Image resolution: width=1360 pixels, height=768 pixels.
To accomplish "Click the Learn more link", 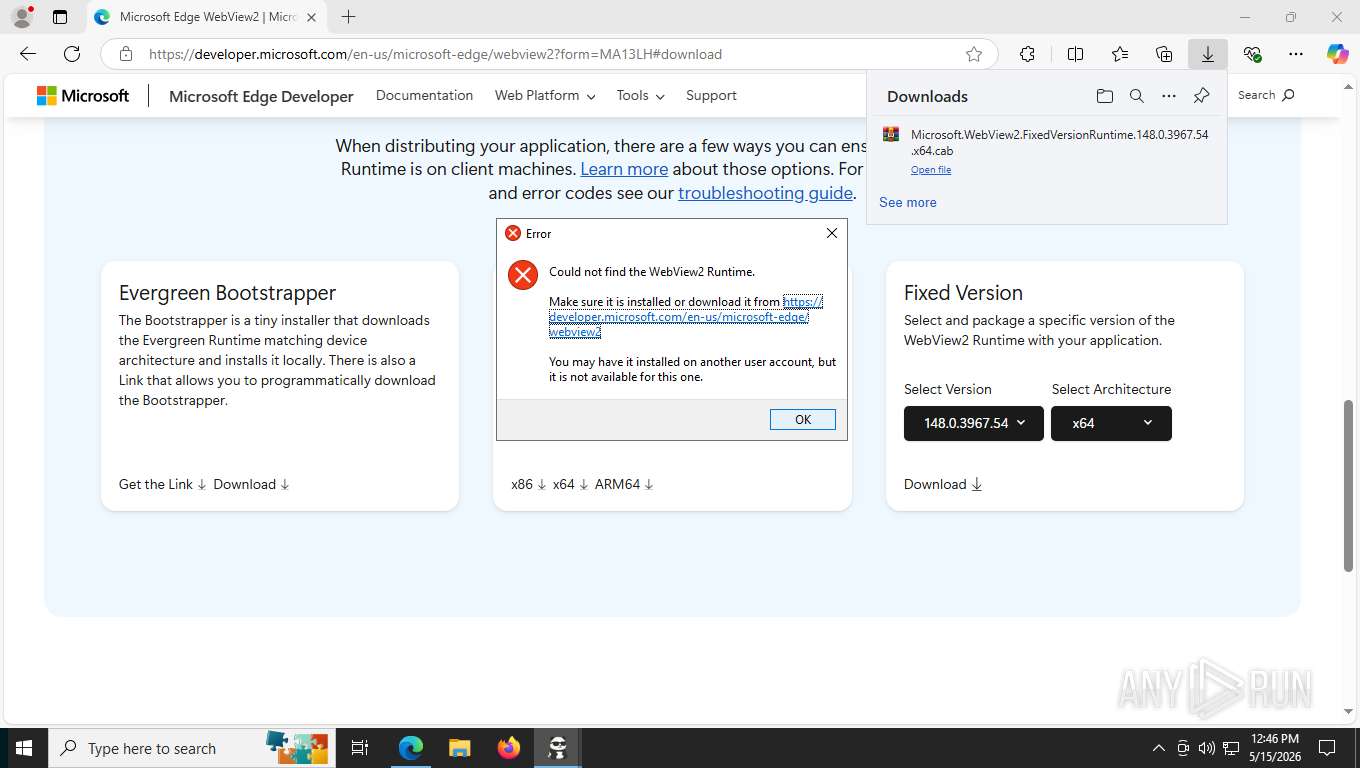I will (x=624, y=169).
